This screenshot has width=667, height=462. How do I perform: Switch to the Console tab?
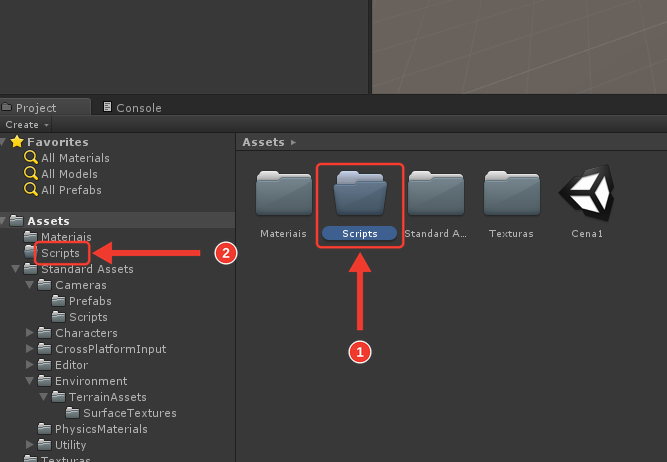pyautogui.click(x=132, y=108)
